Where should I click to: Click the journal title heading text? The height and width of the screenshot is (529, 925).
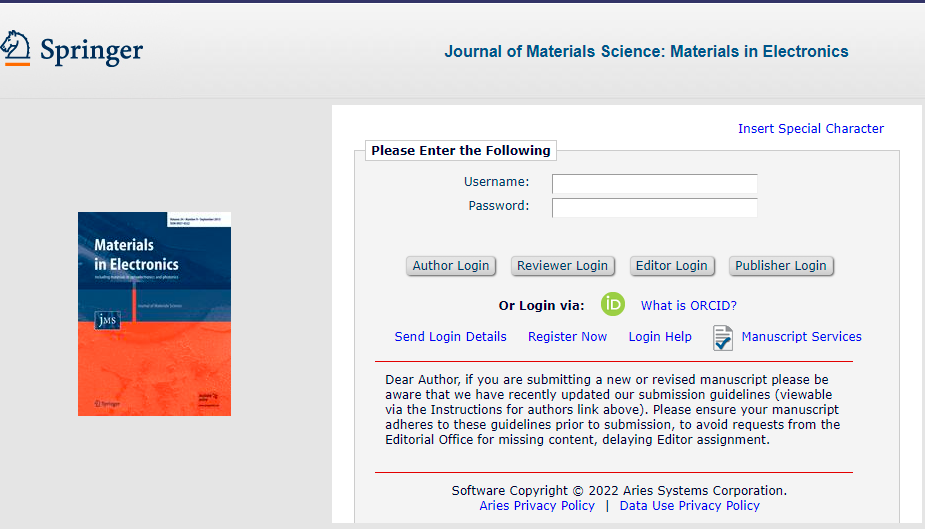click(x=646, y=52)
